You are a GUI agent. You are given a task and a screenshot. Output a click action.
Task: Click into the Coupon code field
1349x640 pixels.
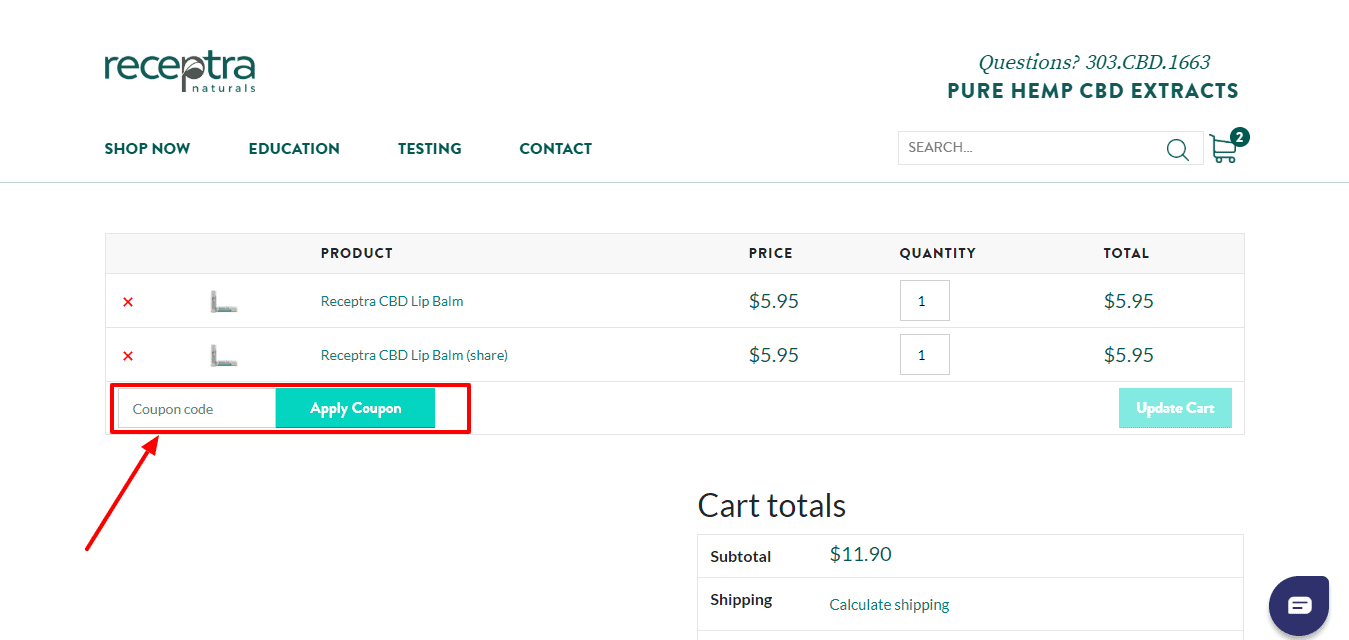click(197, 409)
